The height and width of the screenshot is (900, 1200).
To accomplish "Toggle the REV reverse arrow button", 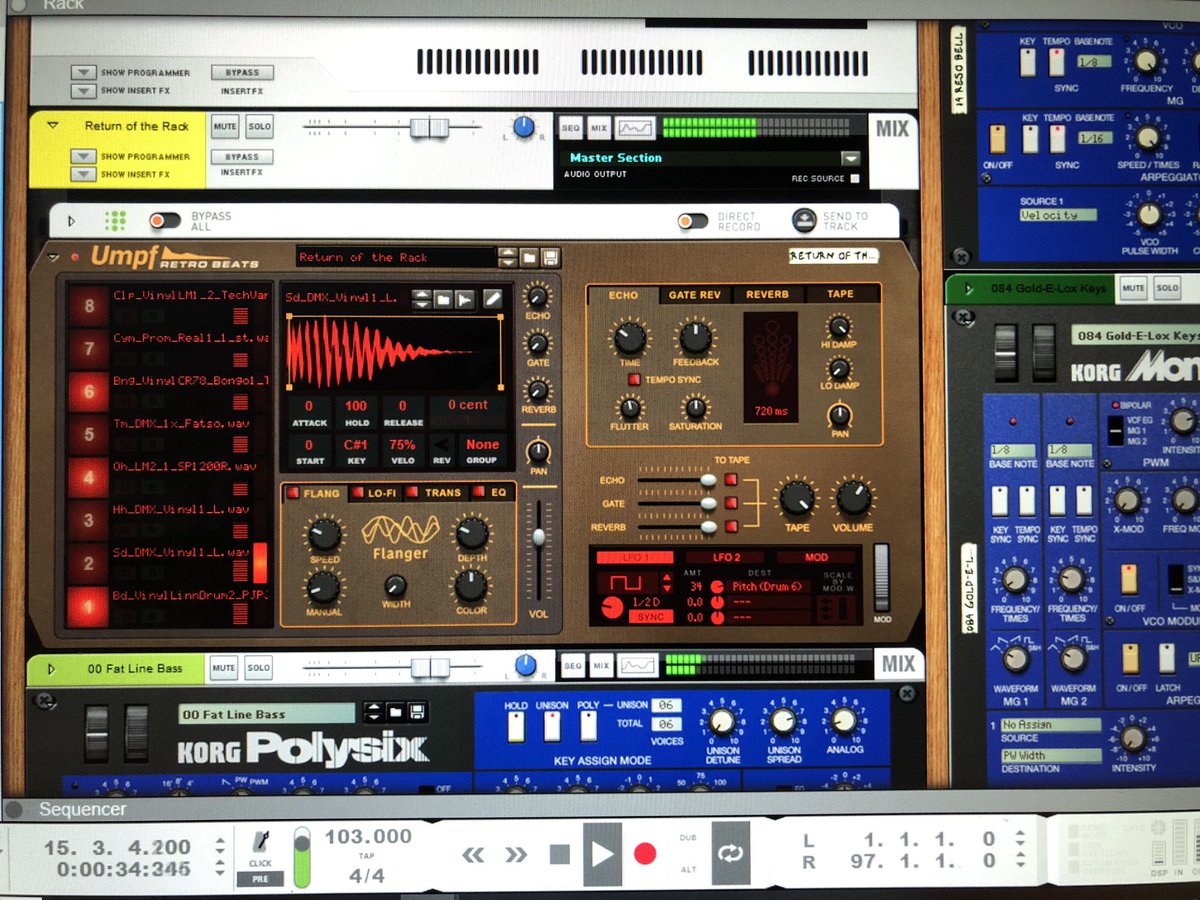I will (441, 450).
